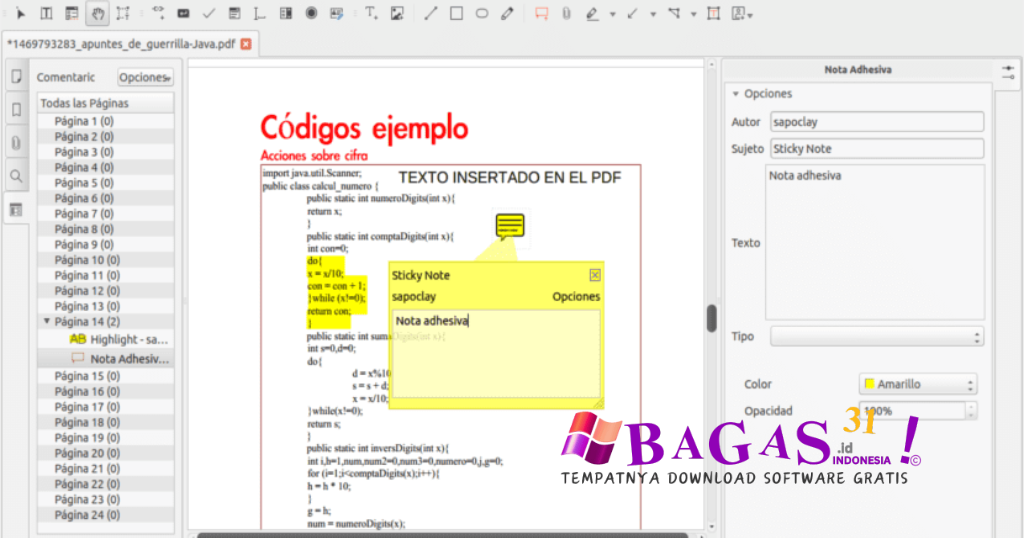Open the Attachments sidebar panel

17,142
